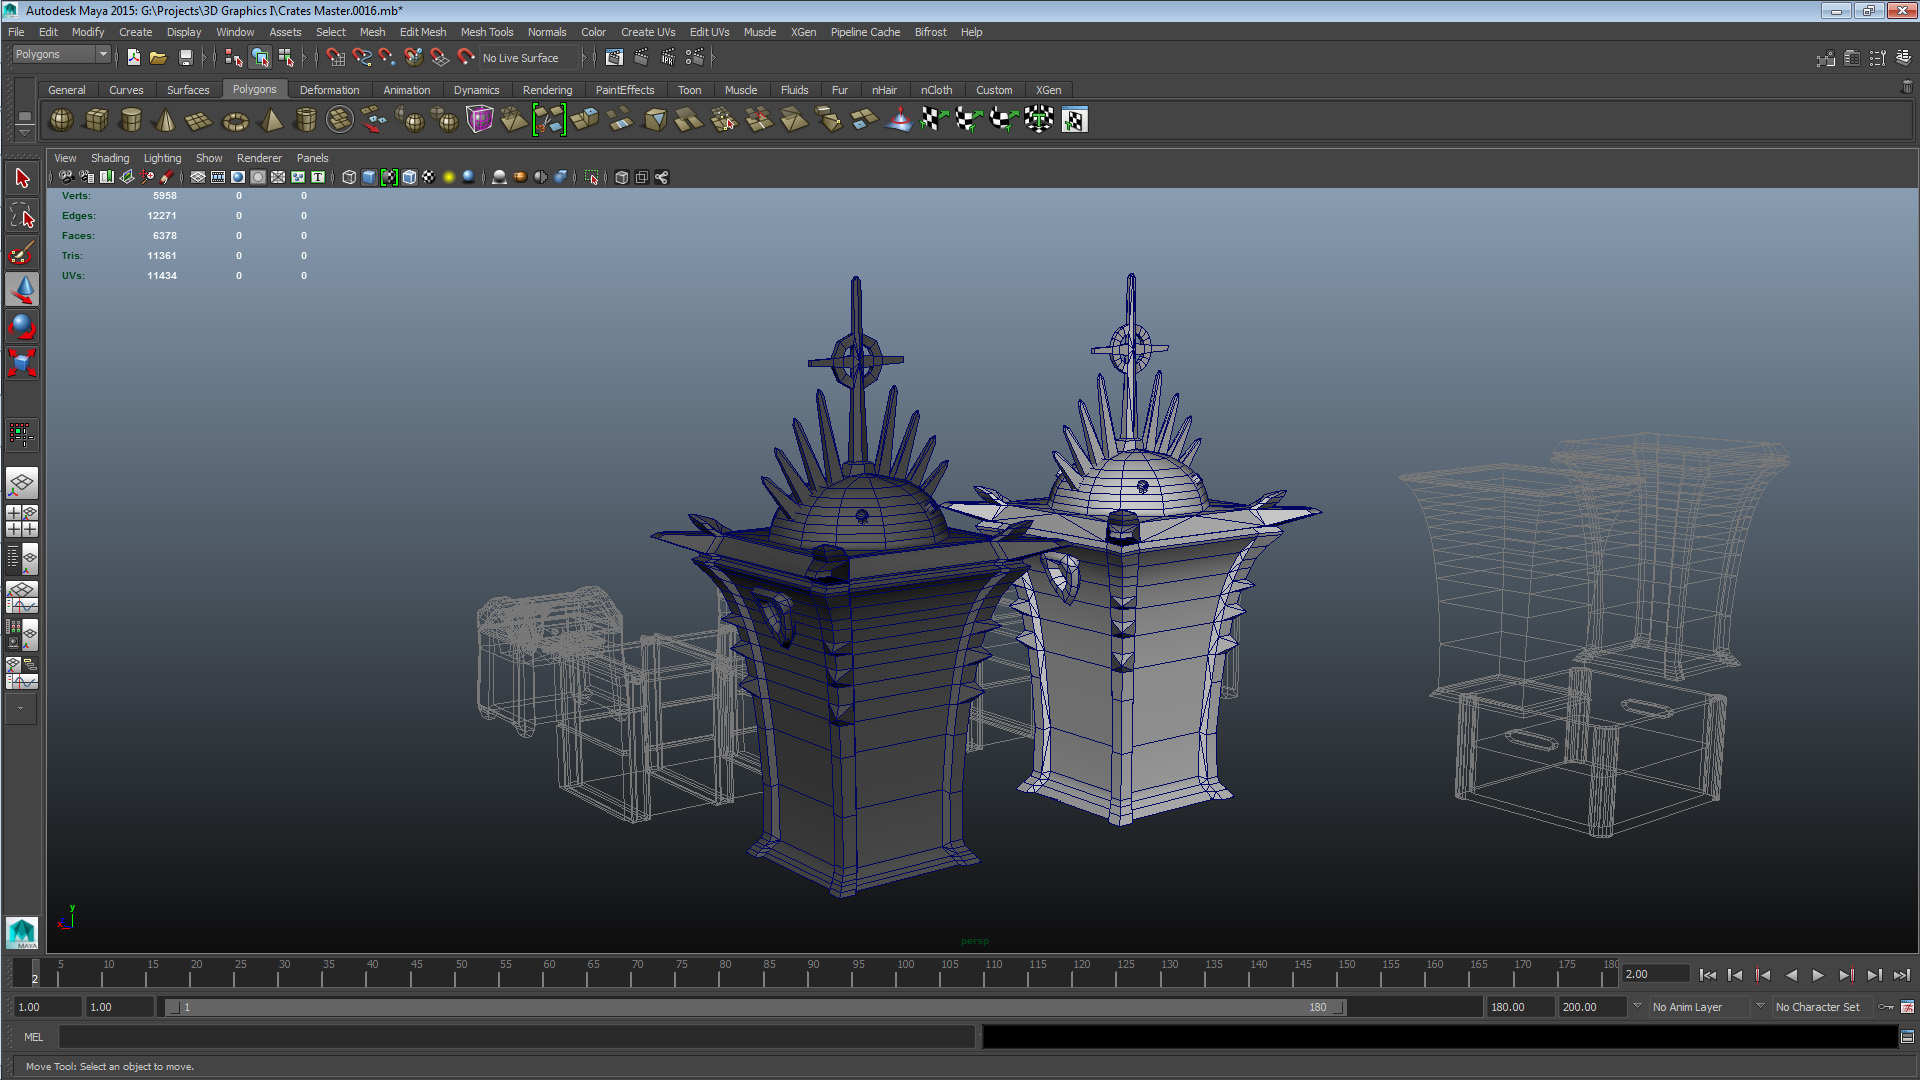
Task: Open the render view clapperboard icon
Action: point(614,57)
